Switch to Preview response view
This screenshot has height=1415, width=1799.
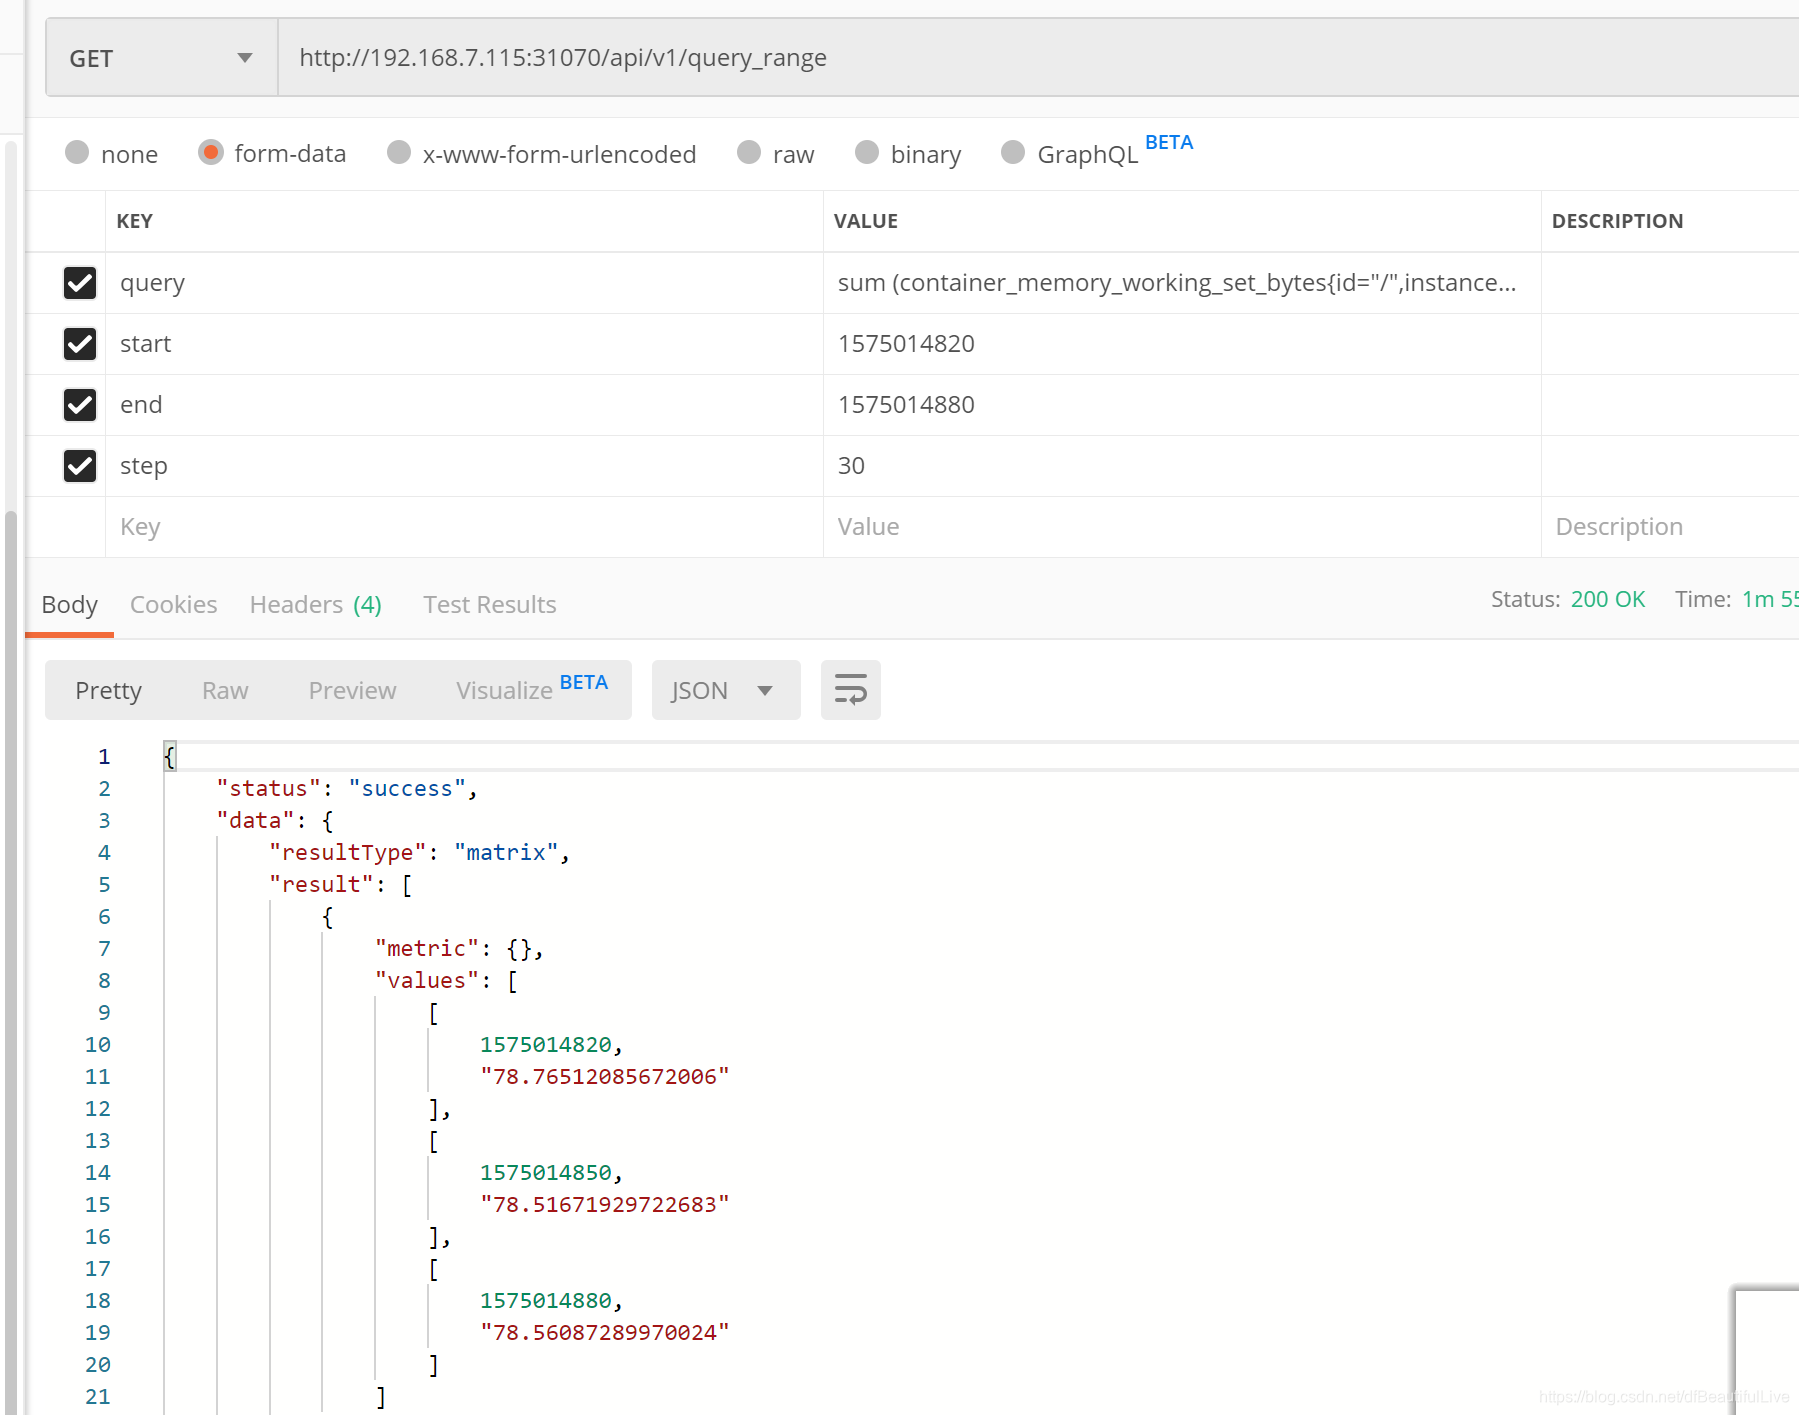coord(353,691)
